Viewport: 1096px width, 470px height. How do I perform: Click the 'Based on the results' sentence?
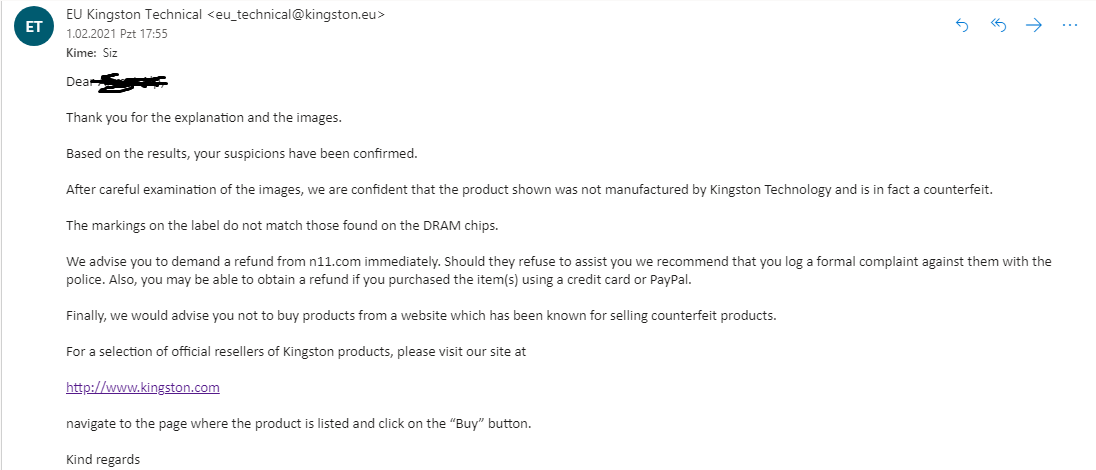[x=241, y=154]
